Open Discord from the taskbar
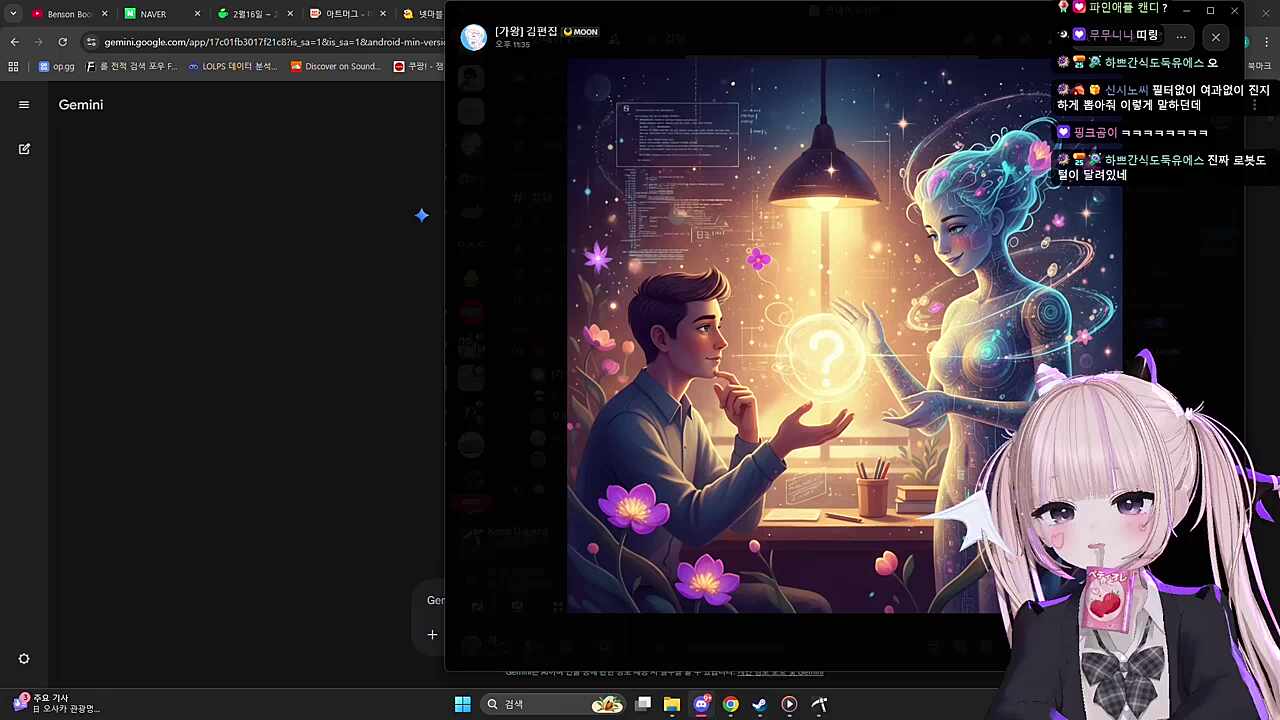The image size is (1280, 720). (701, 705)
